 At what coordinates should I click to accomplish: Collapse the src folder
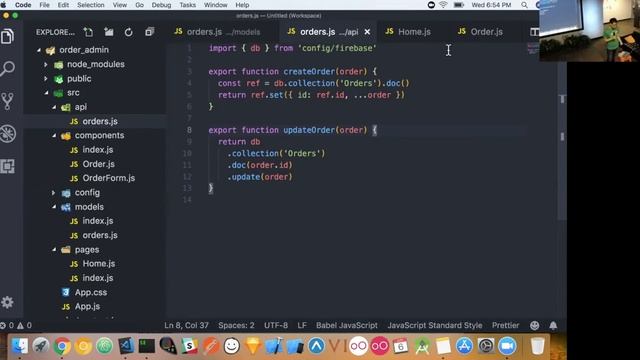point(47,93)
